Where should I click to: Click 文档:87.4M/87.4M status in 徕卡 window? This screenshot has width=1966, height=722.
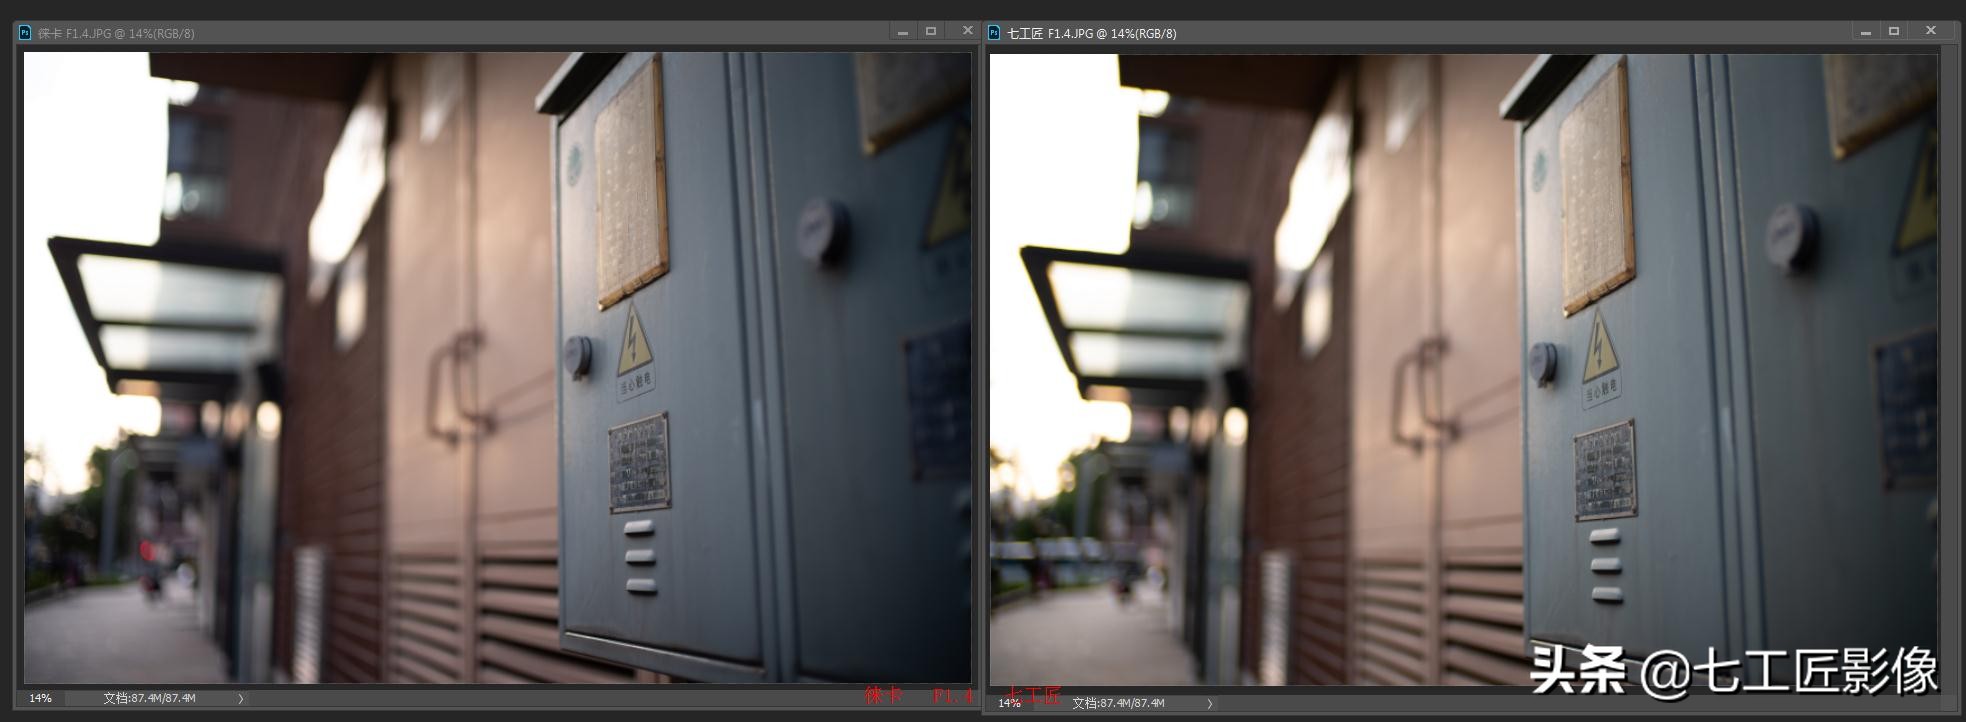[x=149, y=698]
